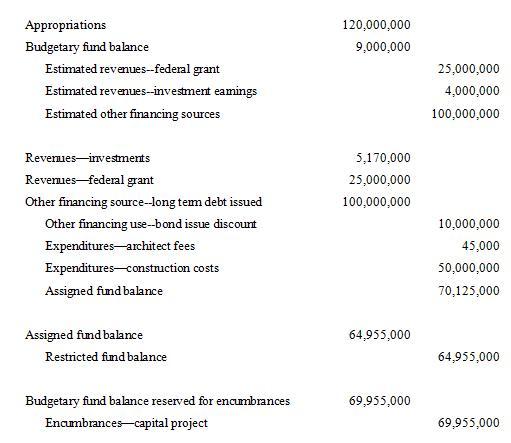The width and height of the screenshot is (511, 443).
Task: Select Other financing source--long term debt issued
Action: click(x=143, y=202)
